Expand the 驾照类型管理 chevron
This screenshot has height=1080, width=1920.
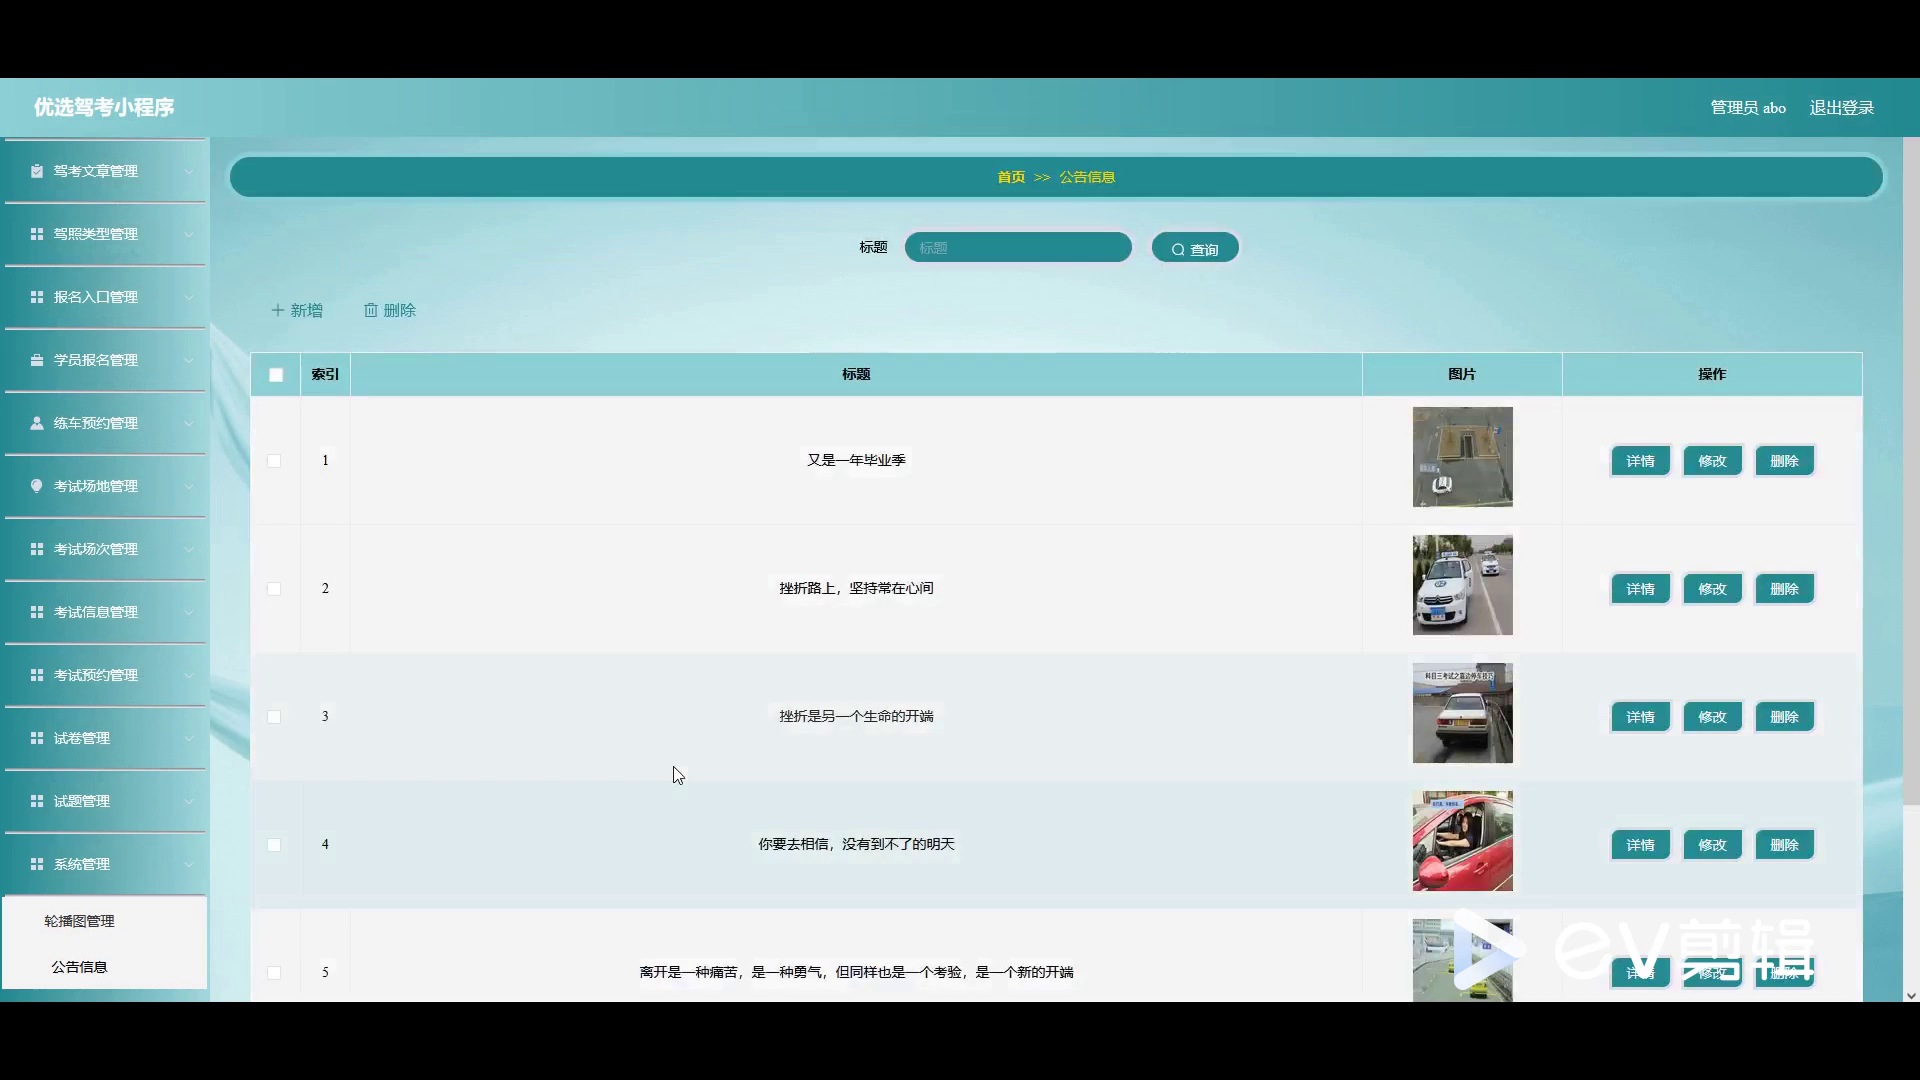[x=188, y=234]
